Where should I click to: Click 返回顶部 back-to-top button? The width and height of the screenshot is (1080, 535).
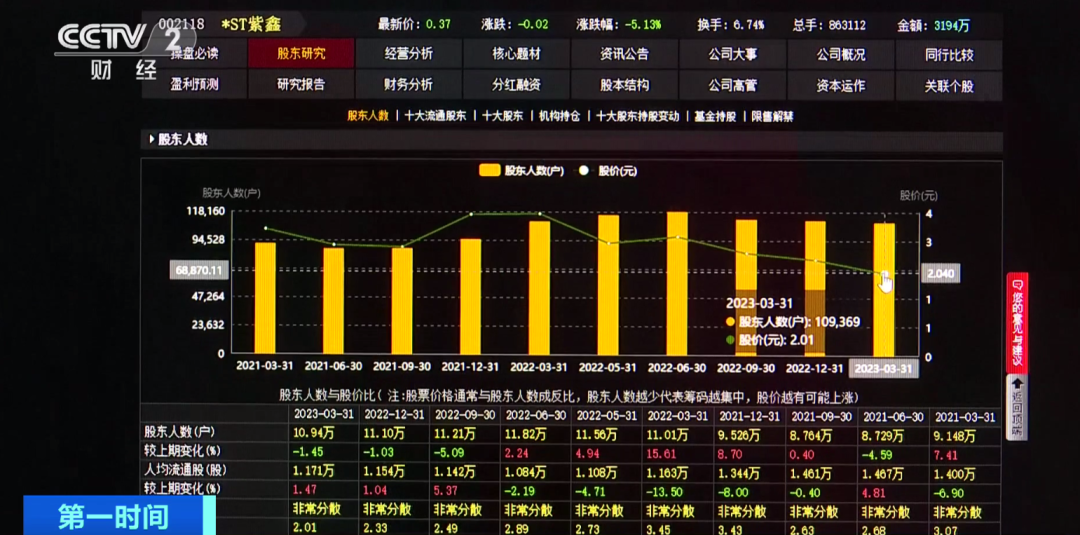pos(1017,408)
